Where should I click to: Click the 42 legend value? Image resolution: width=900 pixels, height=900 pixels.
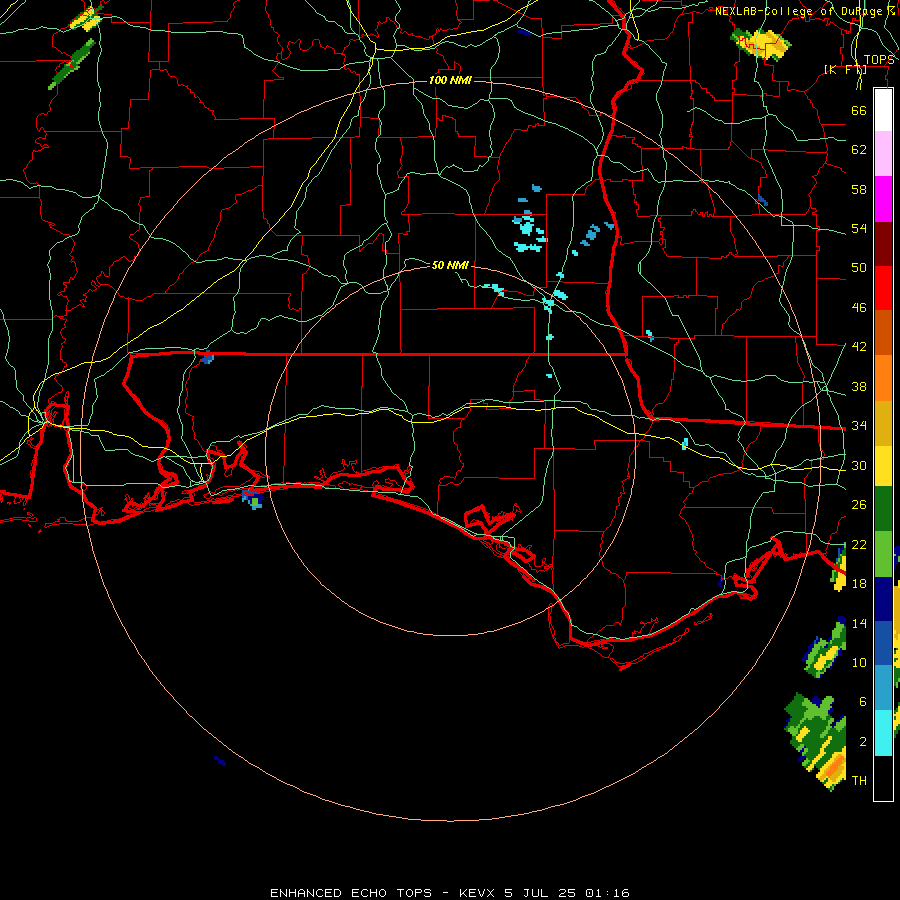pyautogui.click(x=859, y=347)
